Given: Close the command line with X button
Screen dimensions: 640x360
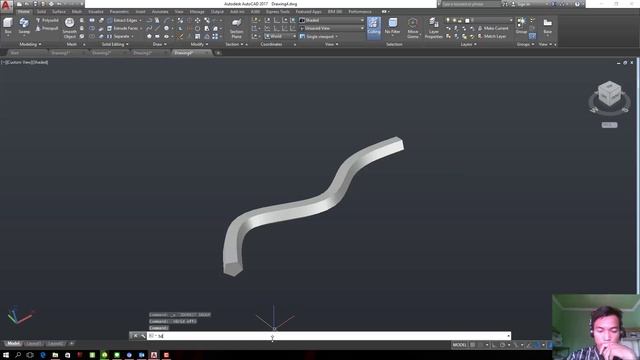Looking at the screenshot, I should (x=136, y=336).
